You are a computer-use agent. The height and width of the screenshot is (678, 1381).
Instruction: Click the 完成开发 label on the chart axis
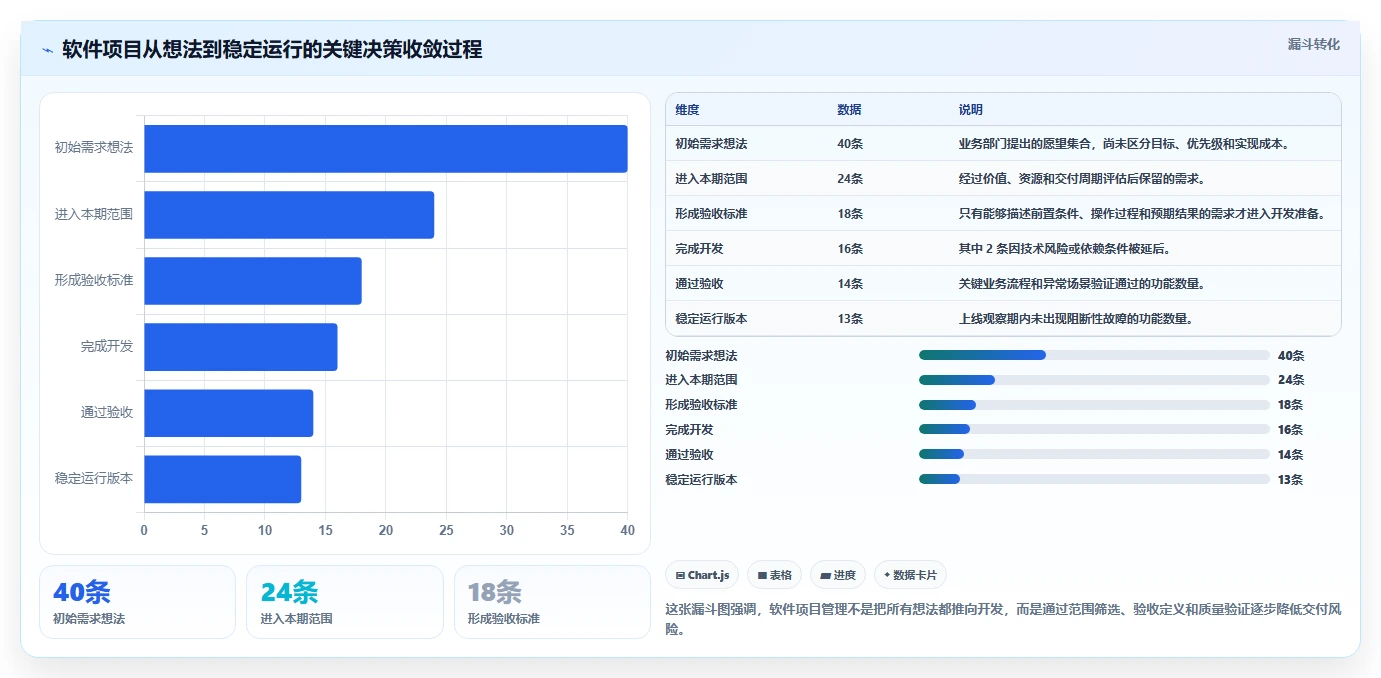tap(107, 346)
